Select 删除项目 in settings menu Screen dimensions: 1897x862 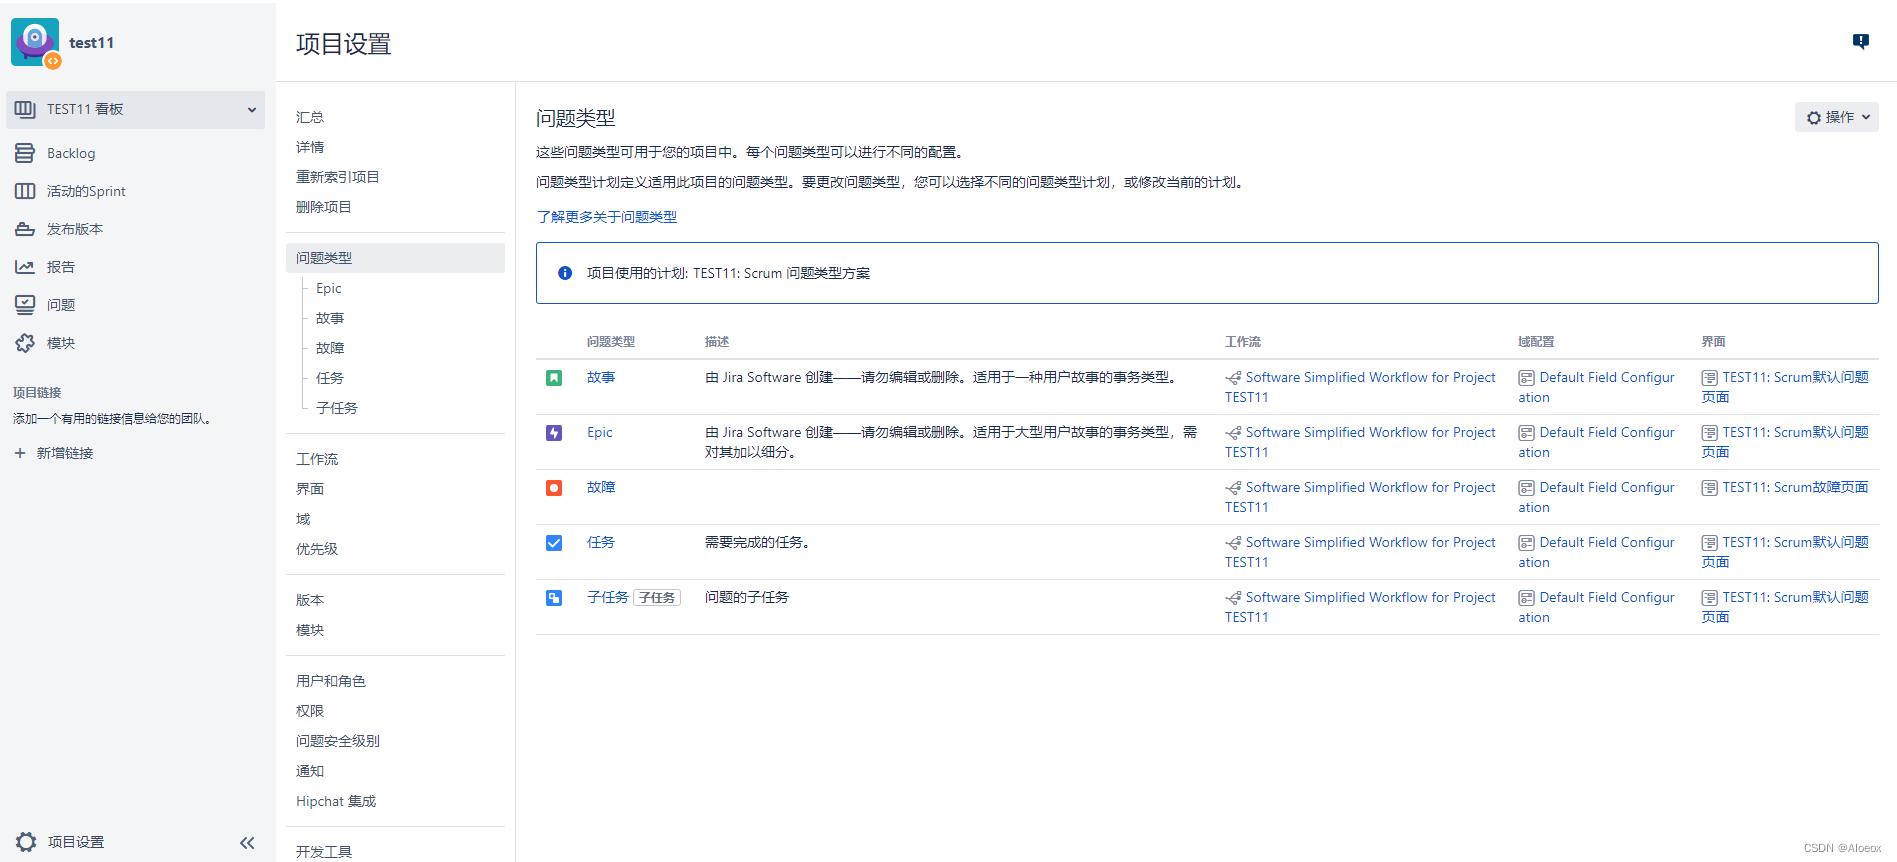(x=324, y=207)
